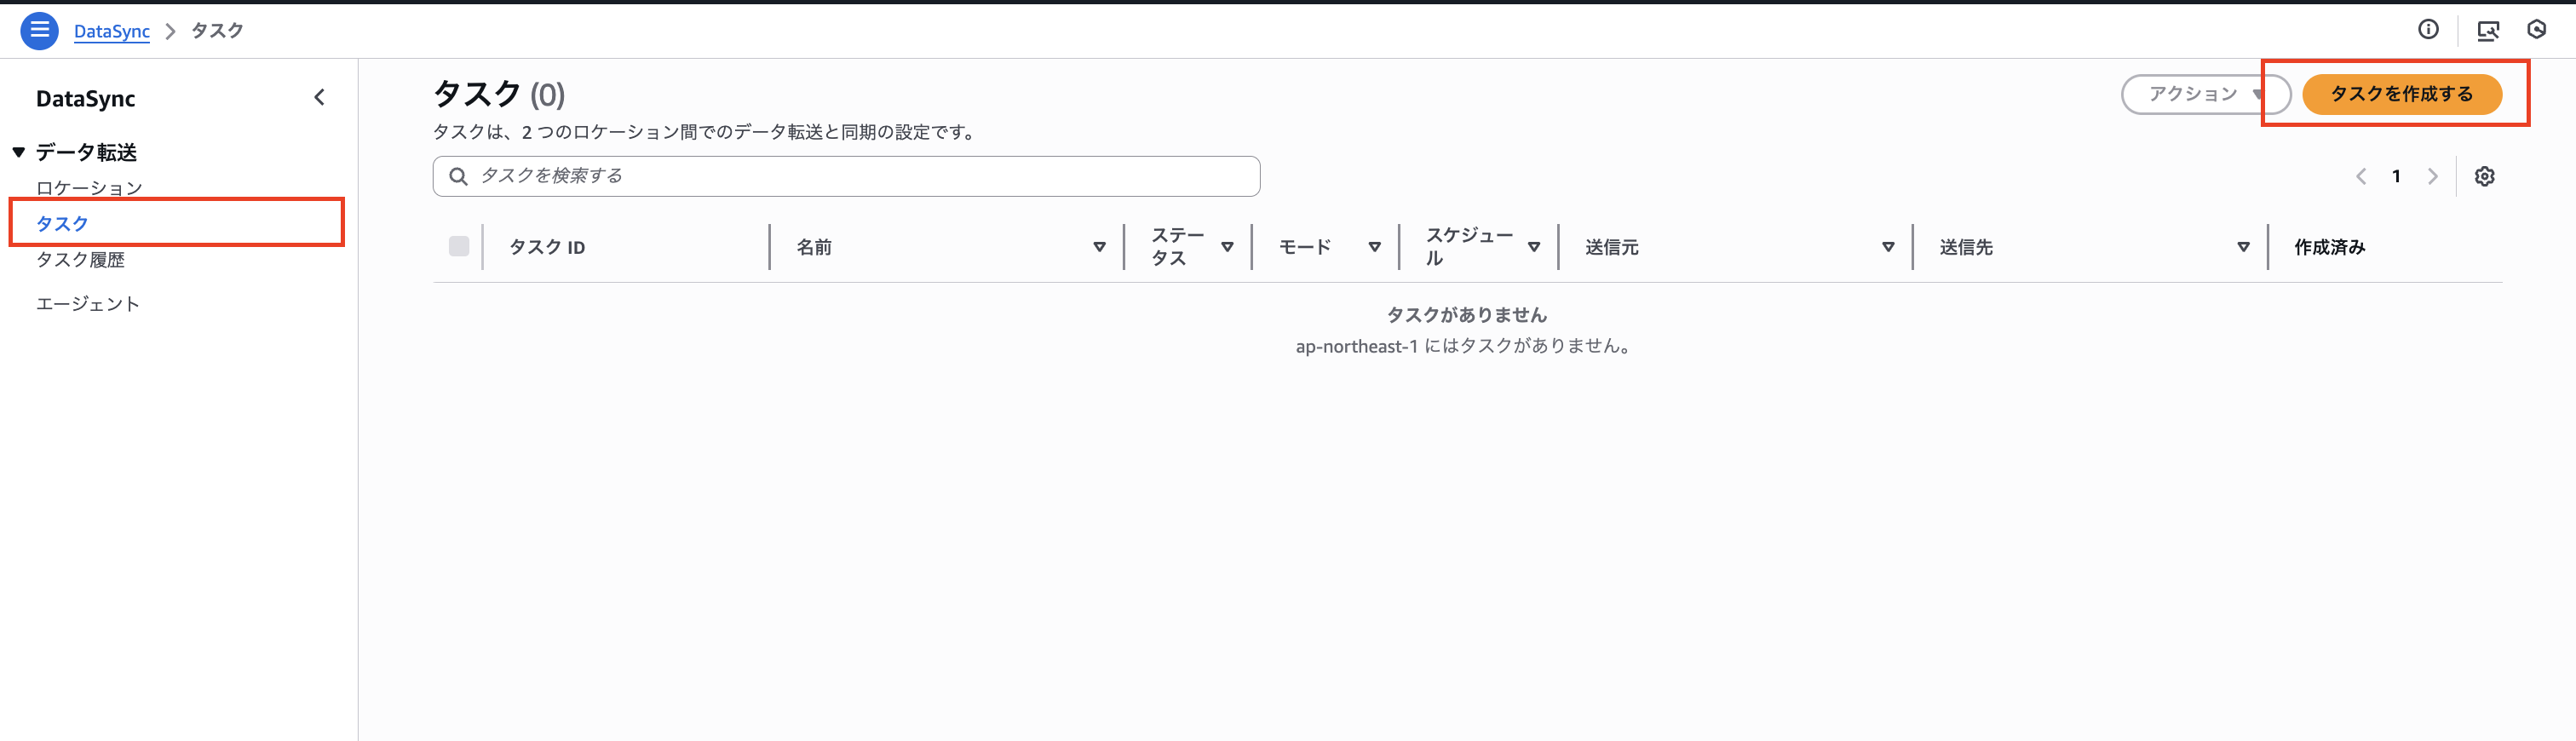Image resolution: width=2576 pixels, height=741 pixels.
Task: Click the タスクがありません message
Action: tap(1466, 315)
